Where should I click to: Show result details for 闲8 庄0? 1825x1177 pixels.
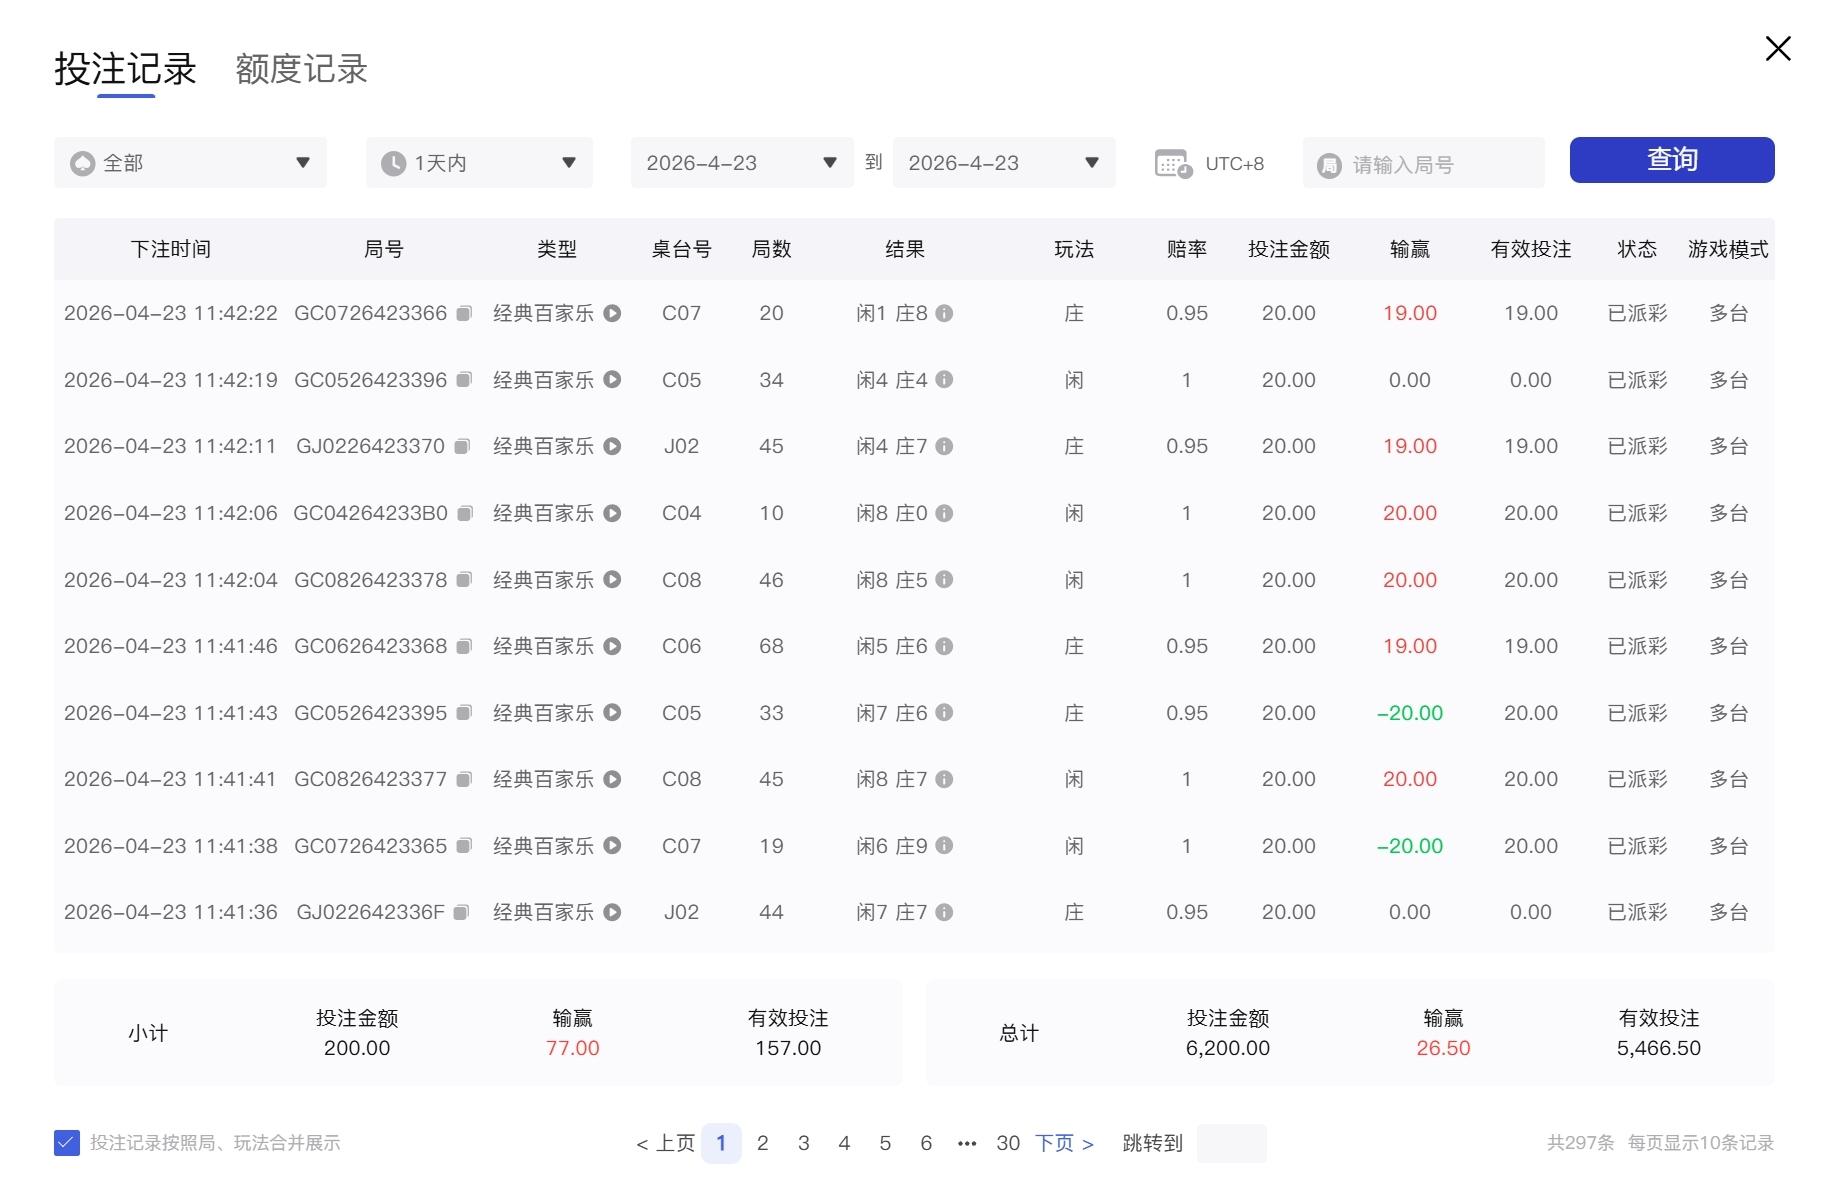[x=944, y=513]
